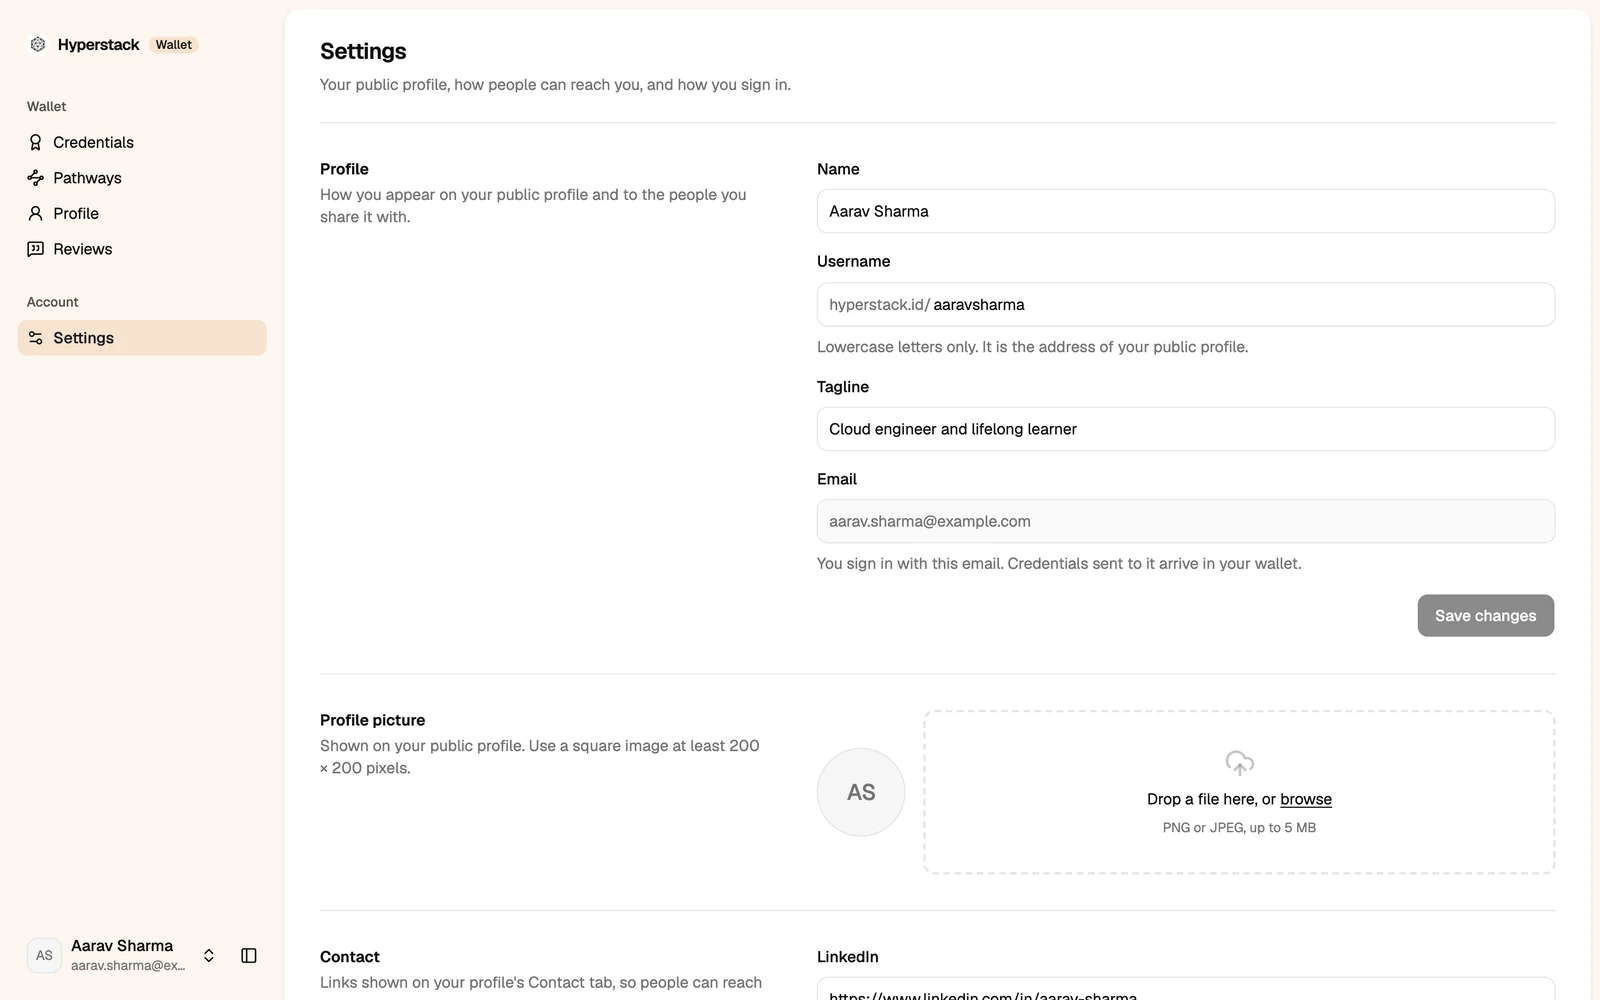The height and width of the screenshot is (1000, 1600).
Task: Click the cloud upload icon in dropzone
Action: tap(1239, 763)
